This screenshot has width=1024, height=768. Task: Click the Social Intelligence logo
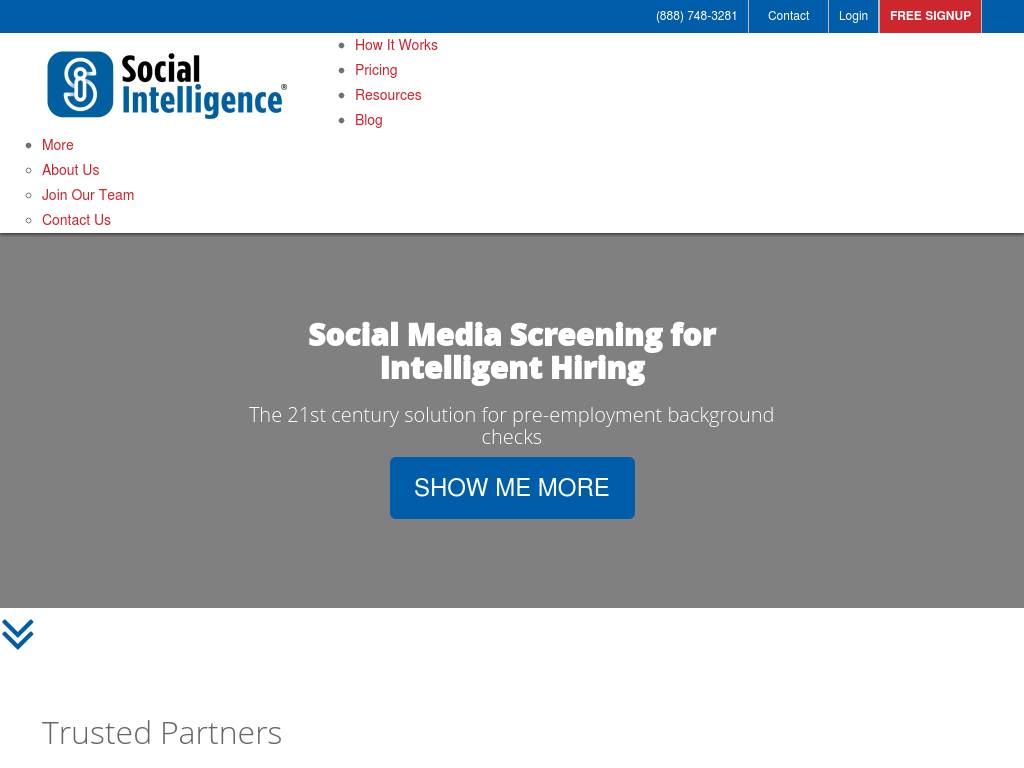coord(167,85)
